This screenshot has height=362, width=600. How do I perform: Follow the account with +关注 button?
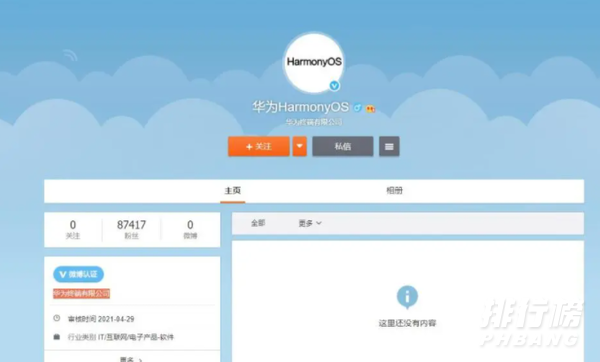click(x=259, y=147)
